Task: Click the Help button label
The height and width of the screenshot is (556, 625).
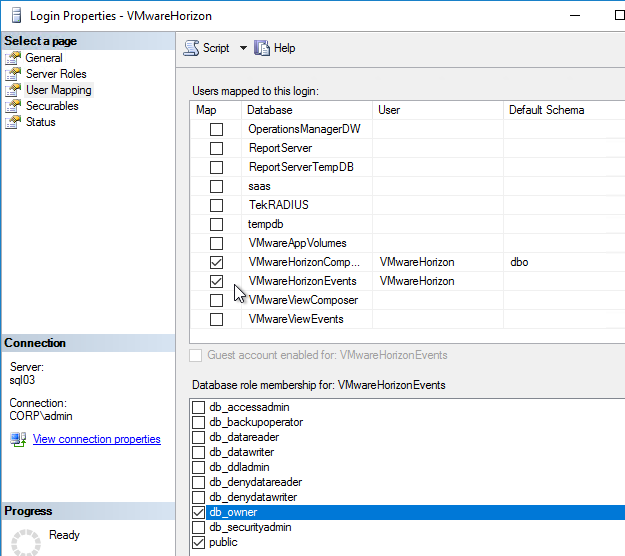Action: click(285, 48)
